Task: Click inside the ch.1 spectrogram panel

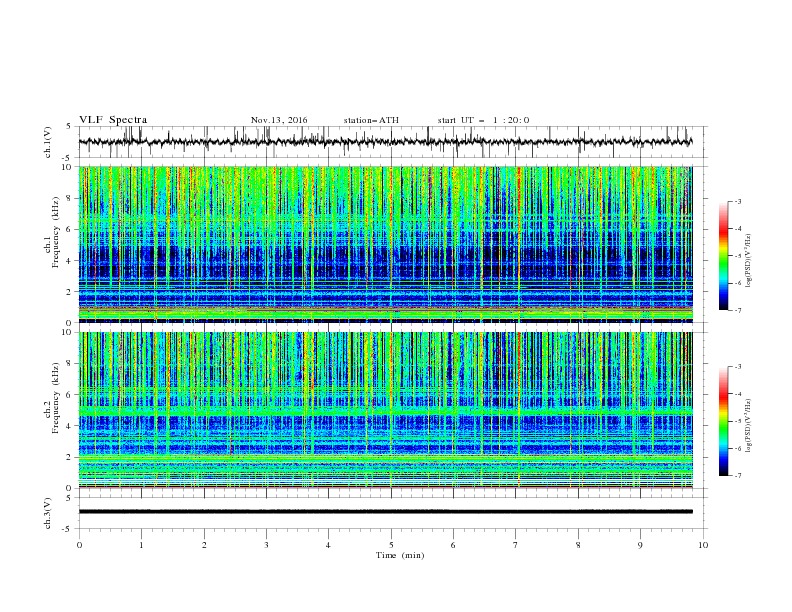Action: pyautogui.click(x=385, y=244)
